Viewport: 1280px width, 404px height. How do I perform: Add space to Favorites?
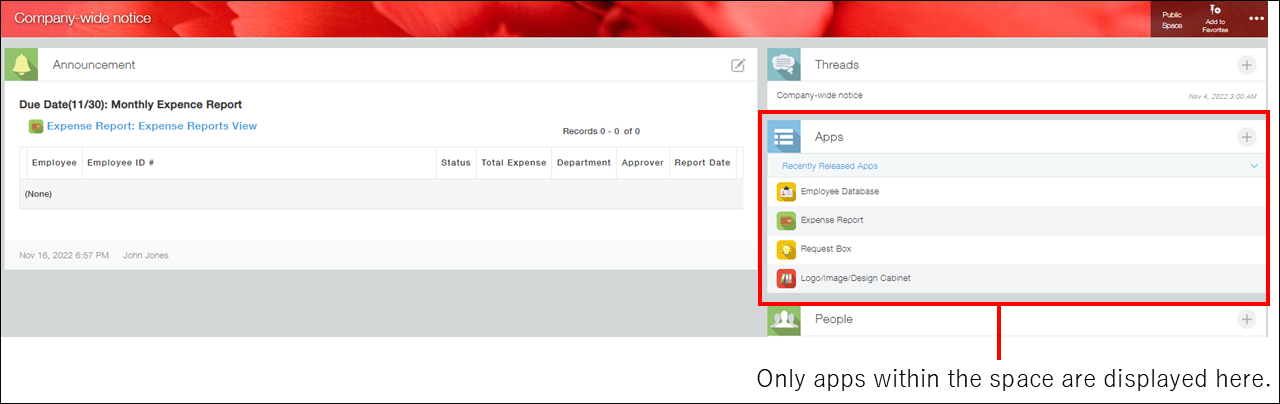pos(1215,18)
